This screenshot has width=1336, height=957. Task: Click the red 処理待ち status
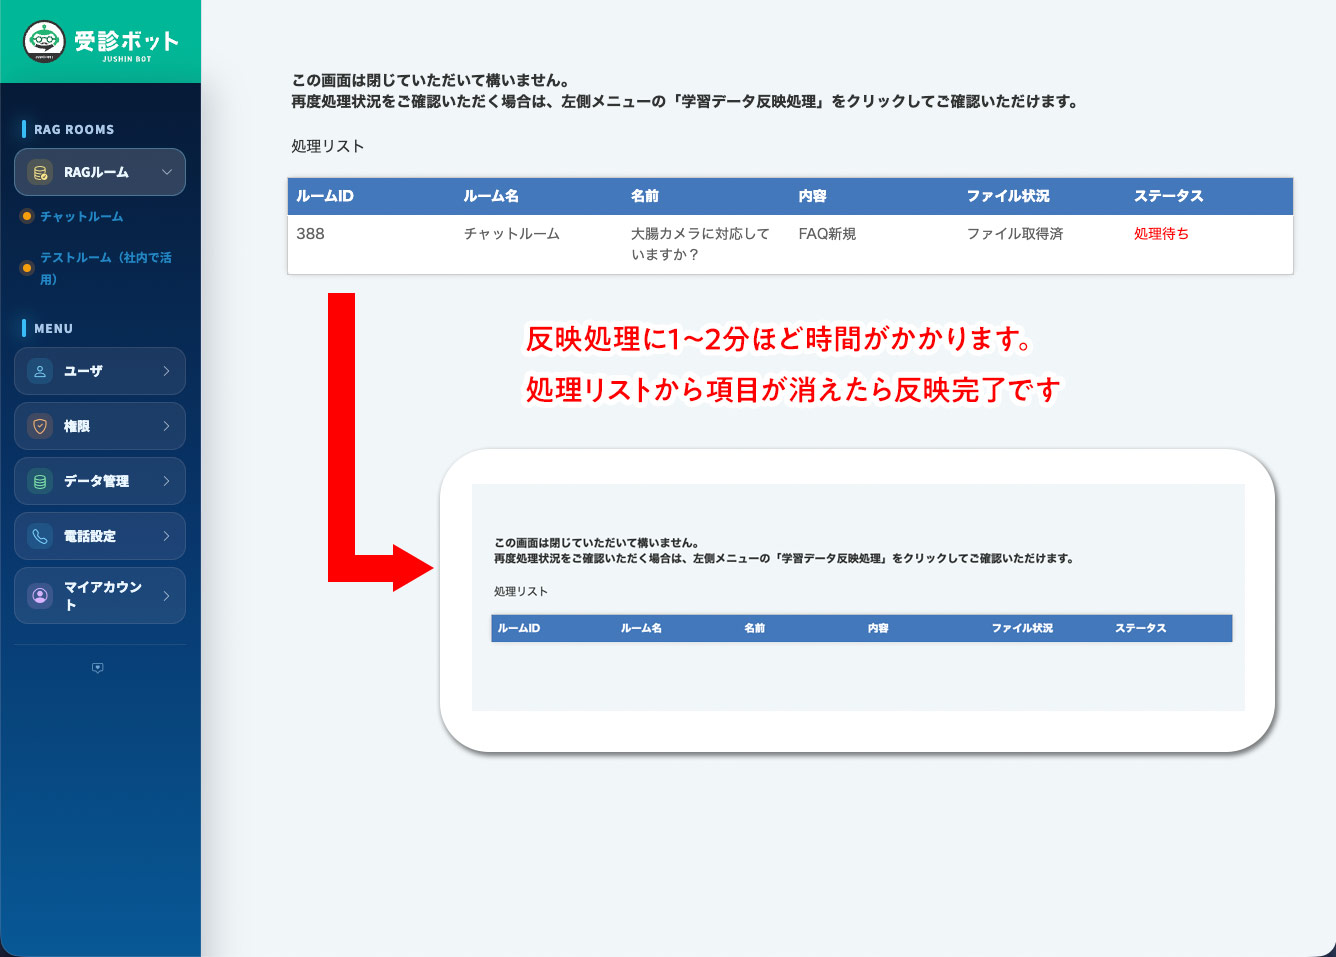1161,233
